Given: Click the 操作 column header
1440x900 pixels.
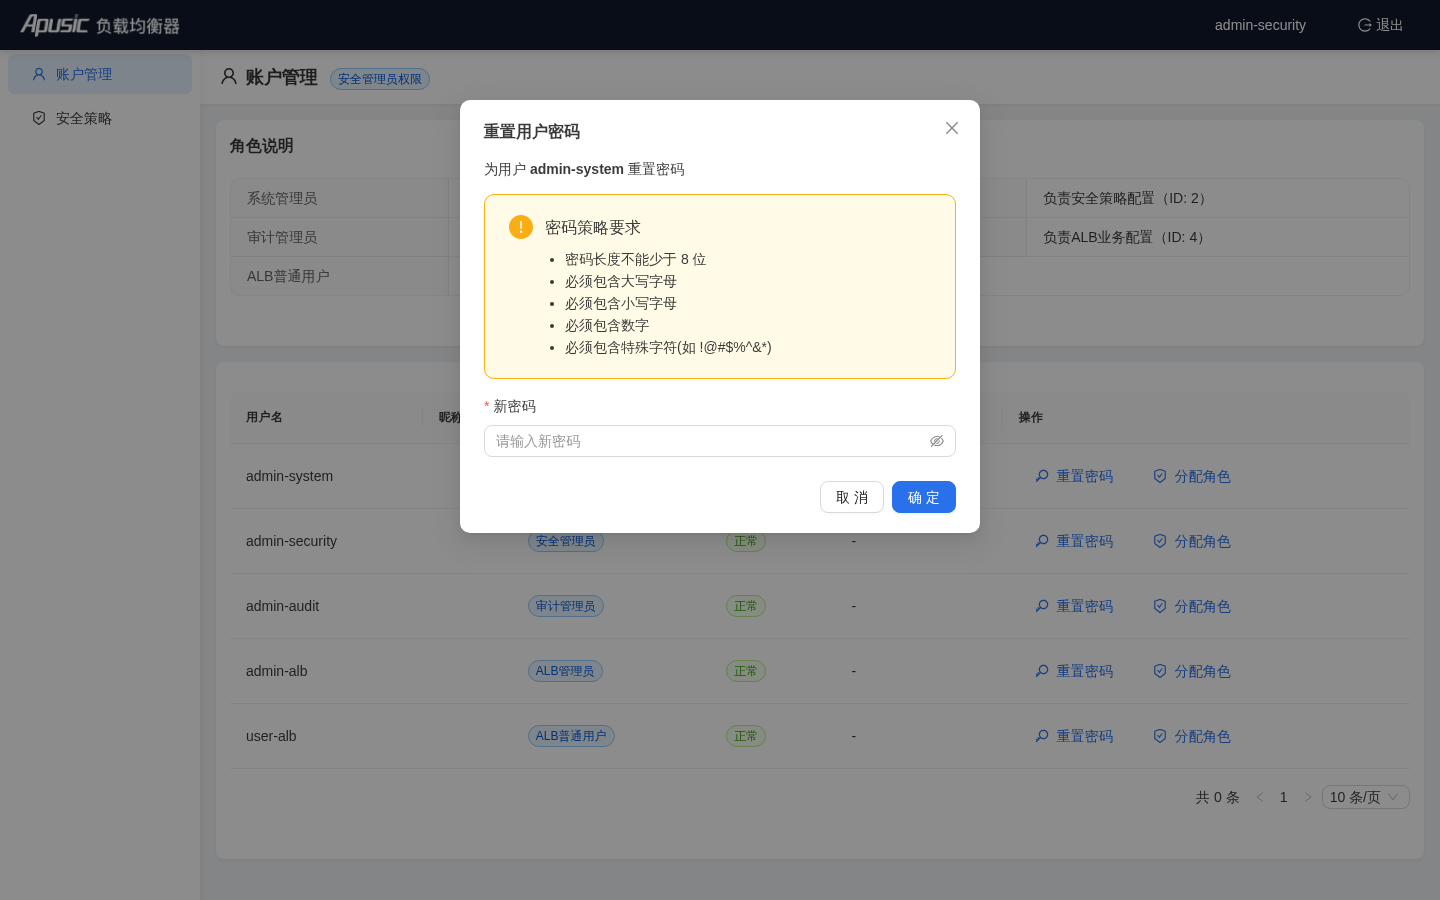Looking at the screenshot, I should point(1031,417).
